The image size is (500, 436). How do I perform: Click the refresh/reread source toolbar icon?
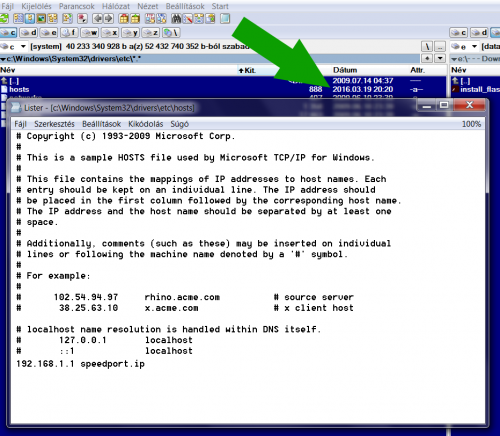[4, 18]
